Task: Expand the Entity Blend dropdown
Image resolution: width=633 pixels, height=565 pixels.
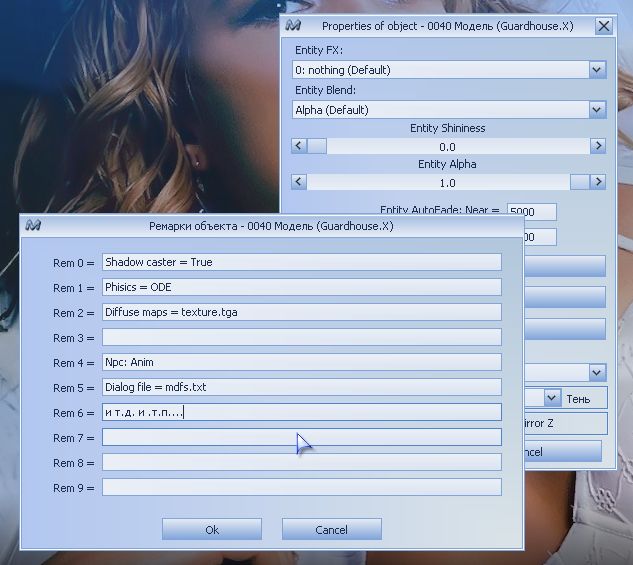Action: click(597, 110)
